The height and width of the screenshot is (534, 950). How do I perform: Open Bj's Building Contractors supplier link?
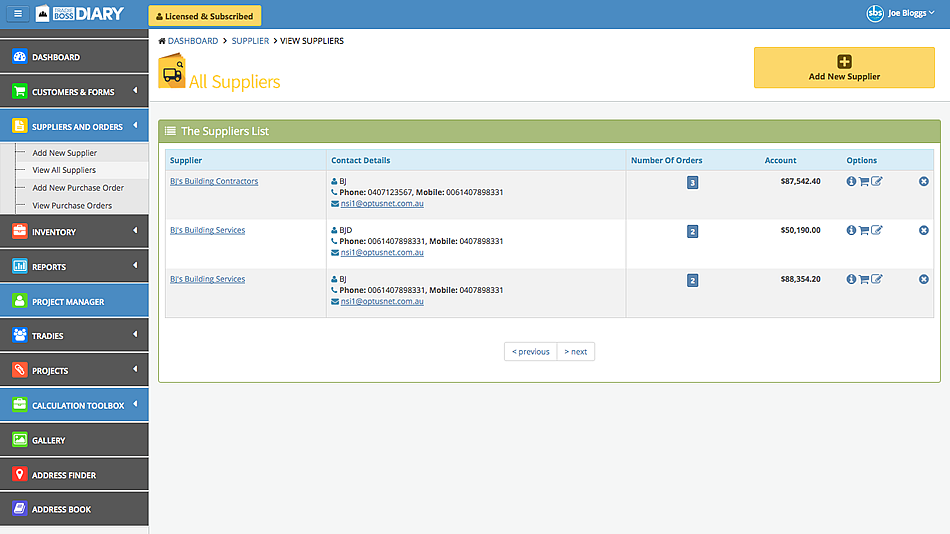[x=214, y=181]
